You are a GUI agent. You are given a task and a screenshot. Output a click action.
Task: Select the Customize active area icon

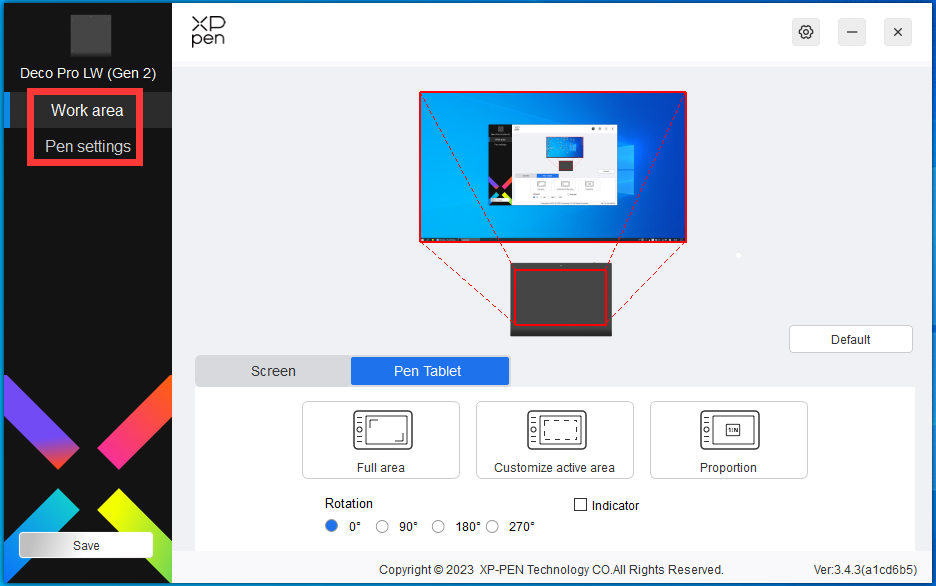point(554,430)
